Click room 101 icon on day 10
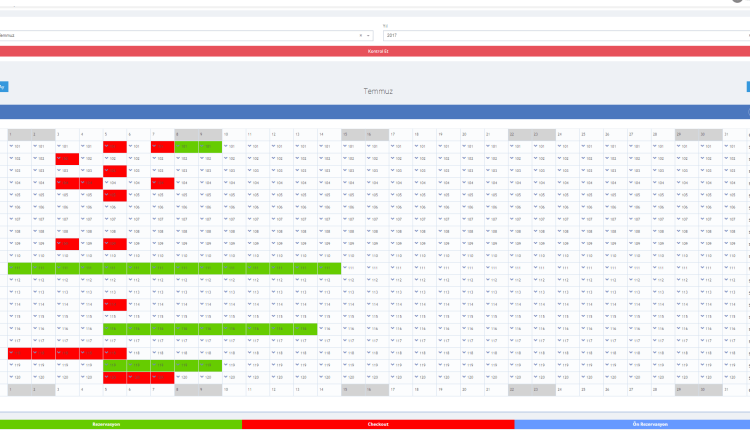The image size is (750, 430). coord(227,147)
